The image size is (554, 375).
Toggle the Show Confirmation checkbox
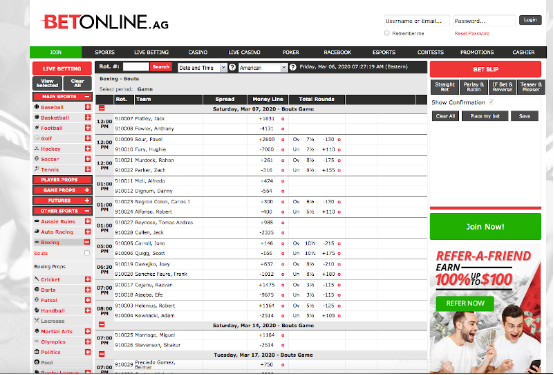[x=491, y=102]
